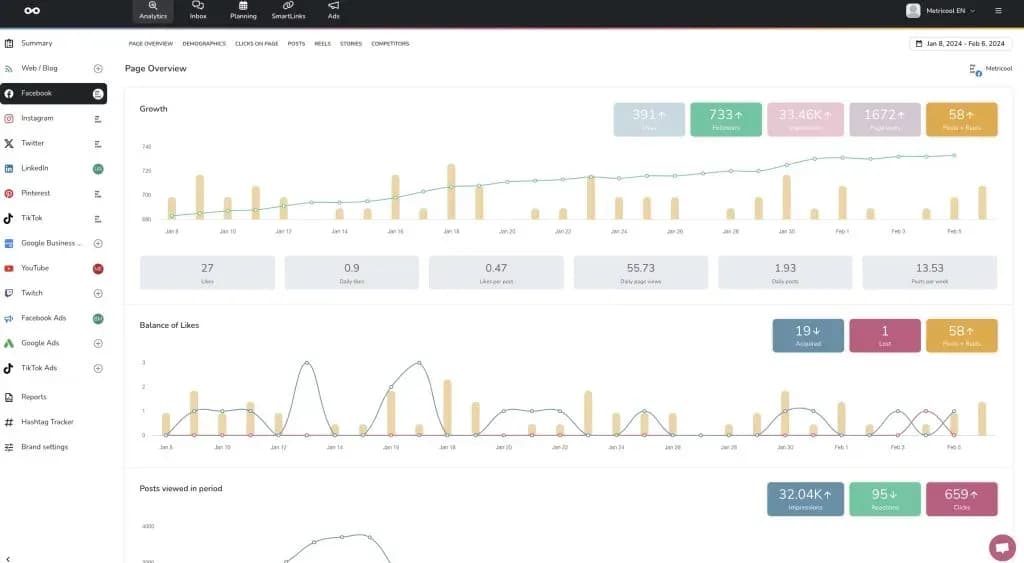The height and width of the screenshot is (563, 1024).
Task: Click the 0.47 Likes per post stat box
Action: pyautogui.click(x=496, y=272)
